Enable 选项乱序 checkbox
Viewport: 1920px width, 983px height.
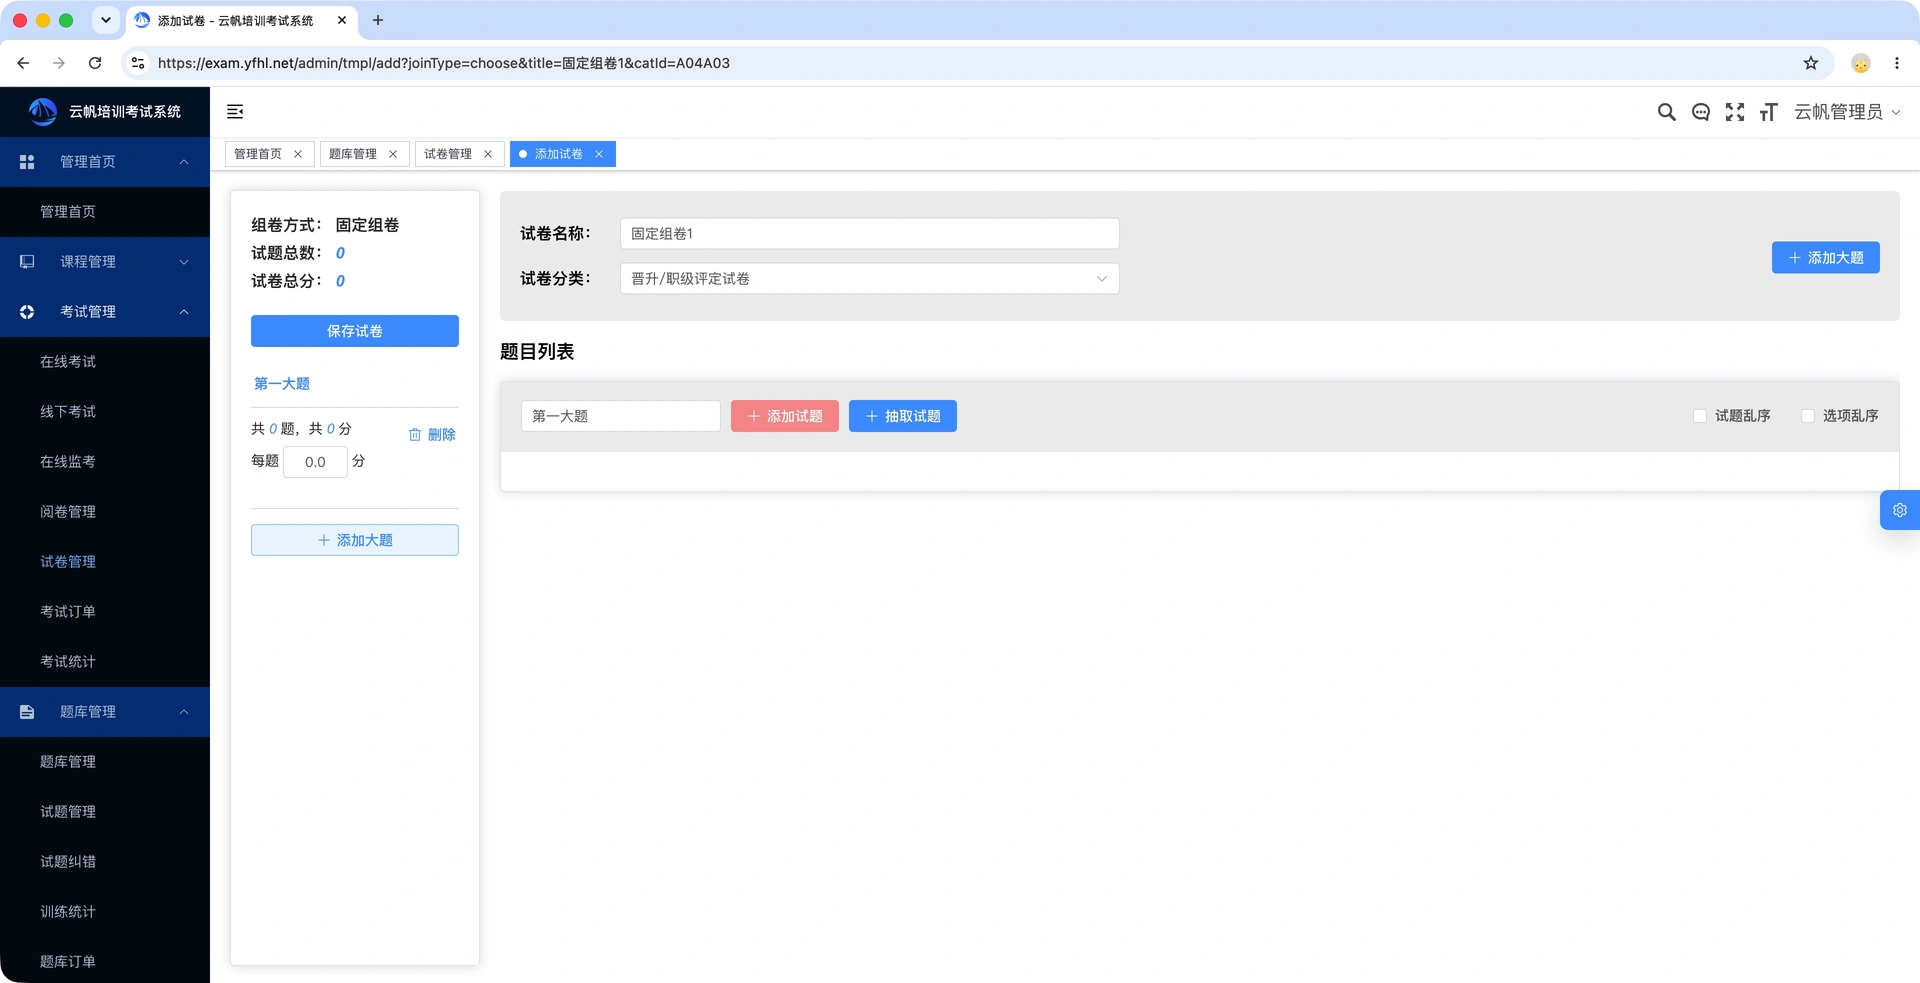1807,416
